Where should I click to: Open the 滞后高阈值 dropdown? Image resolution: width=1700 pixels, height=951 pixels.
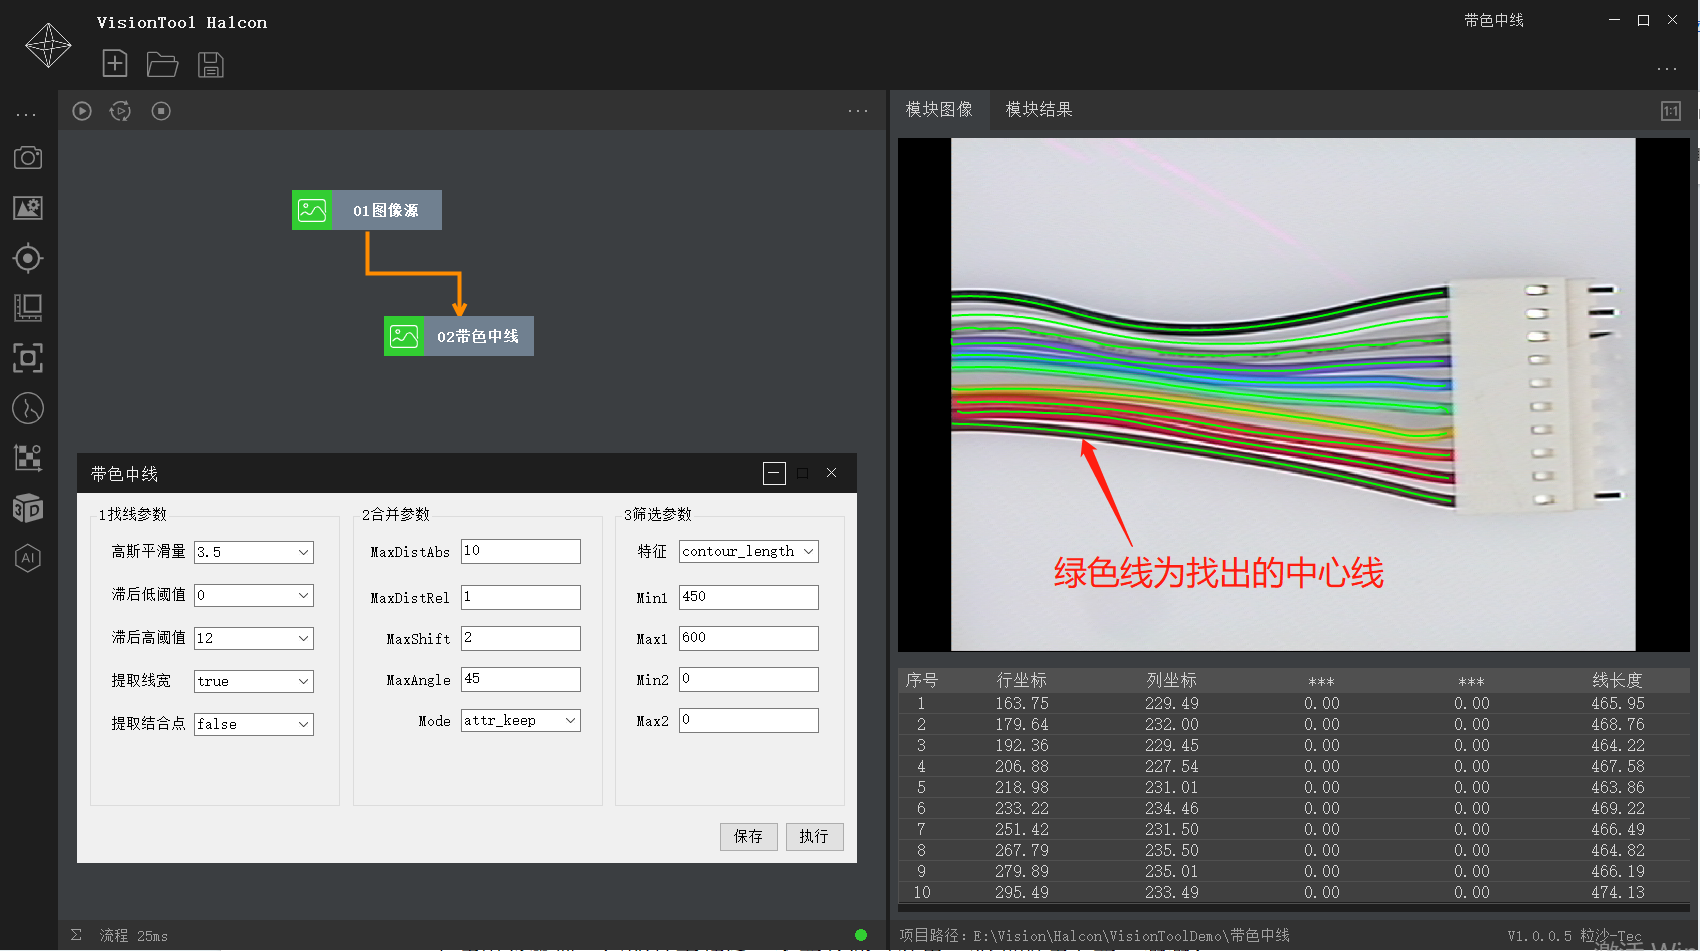[x=254, y=638]
